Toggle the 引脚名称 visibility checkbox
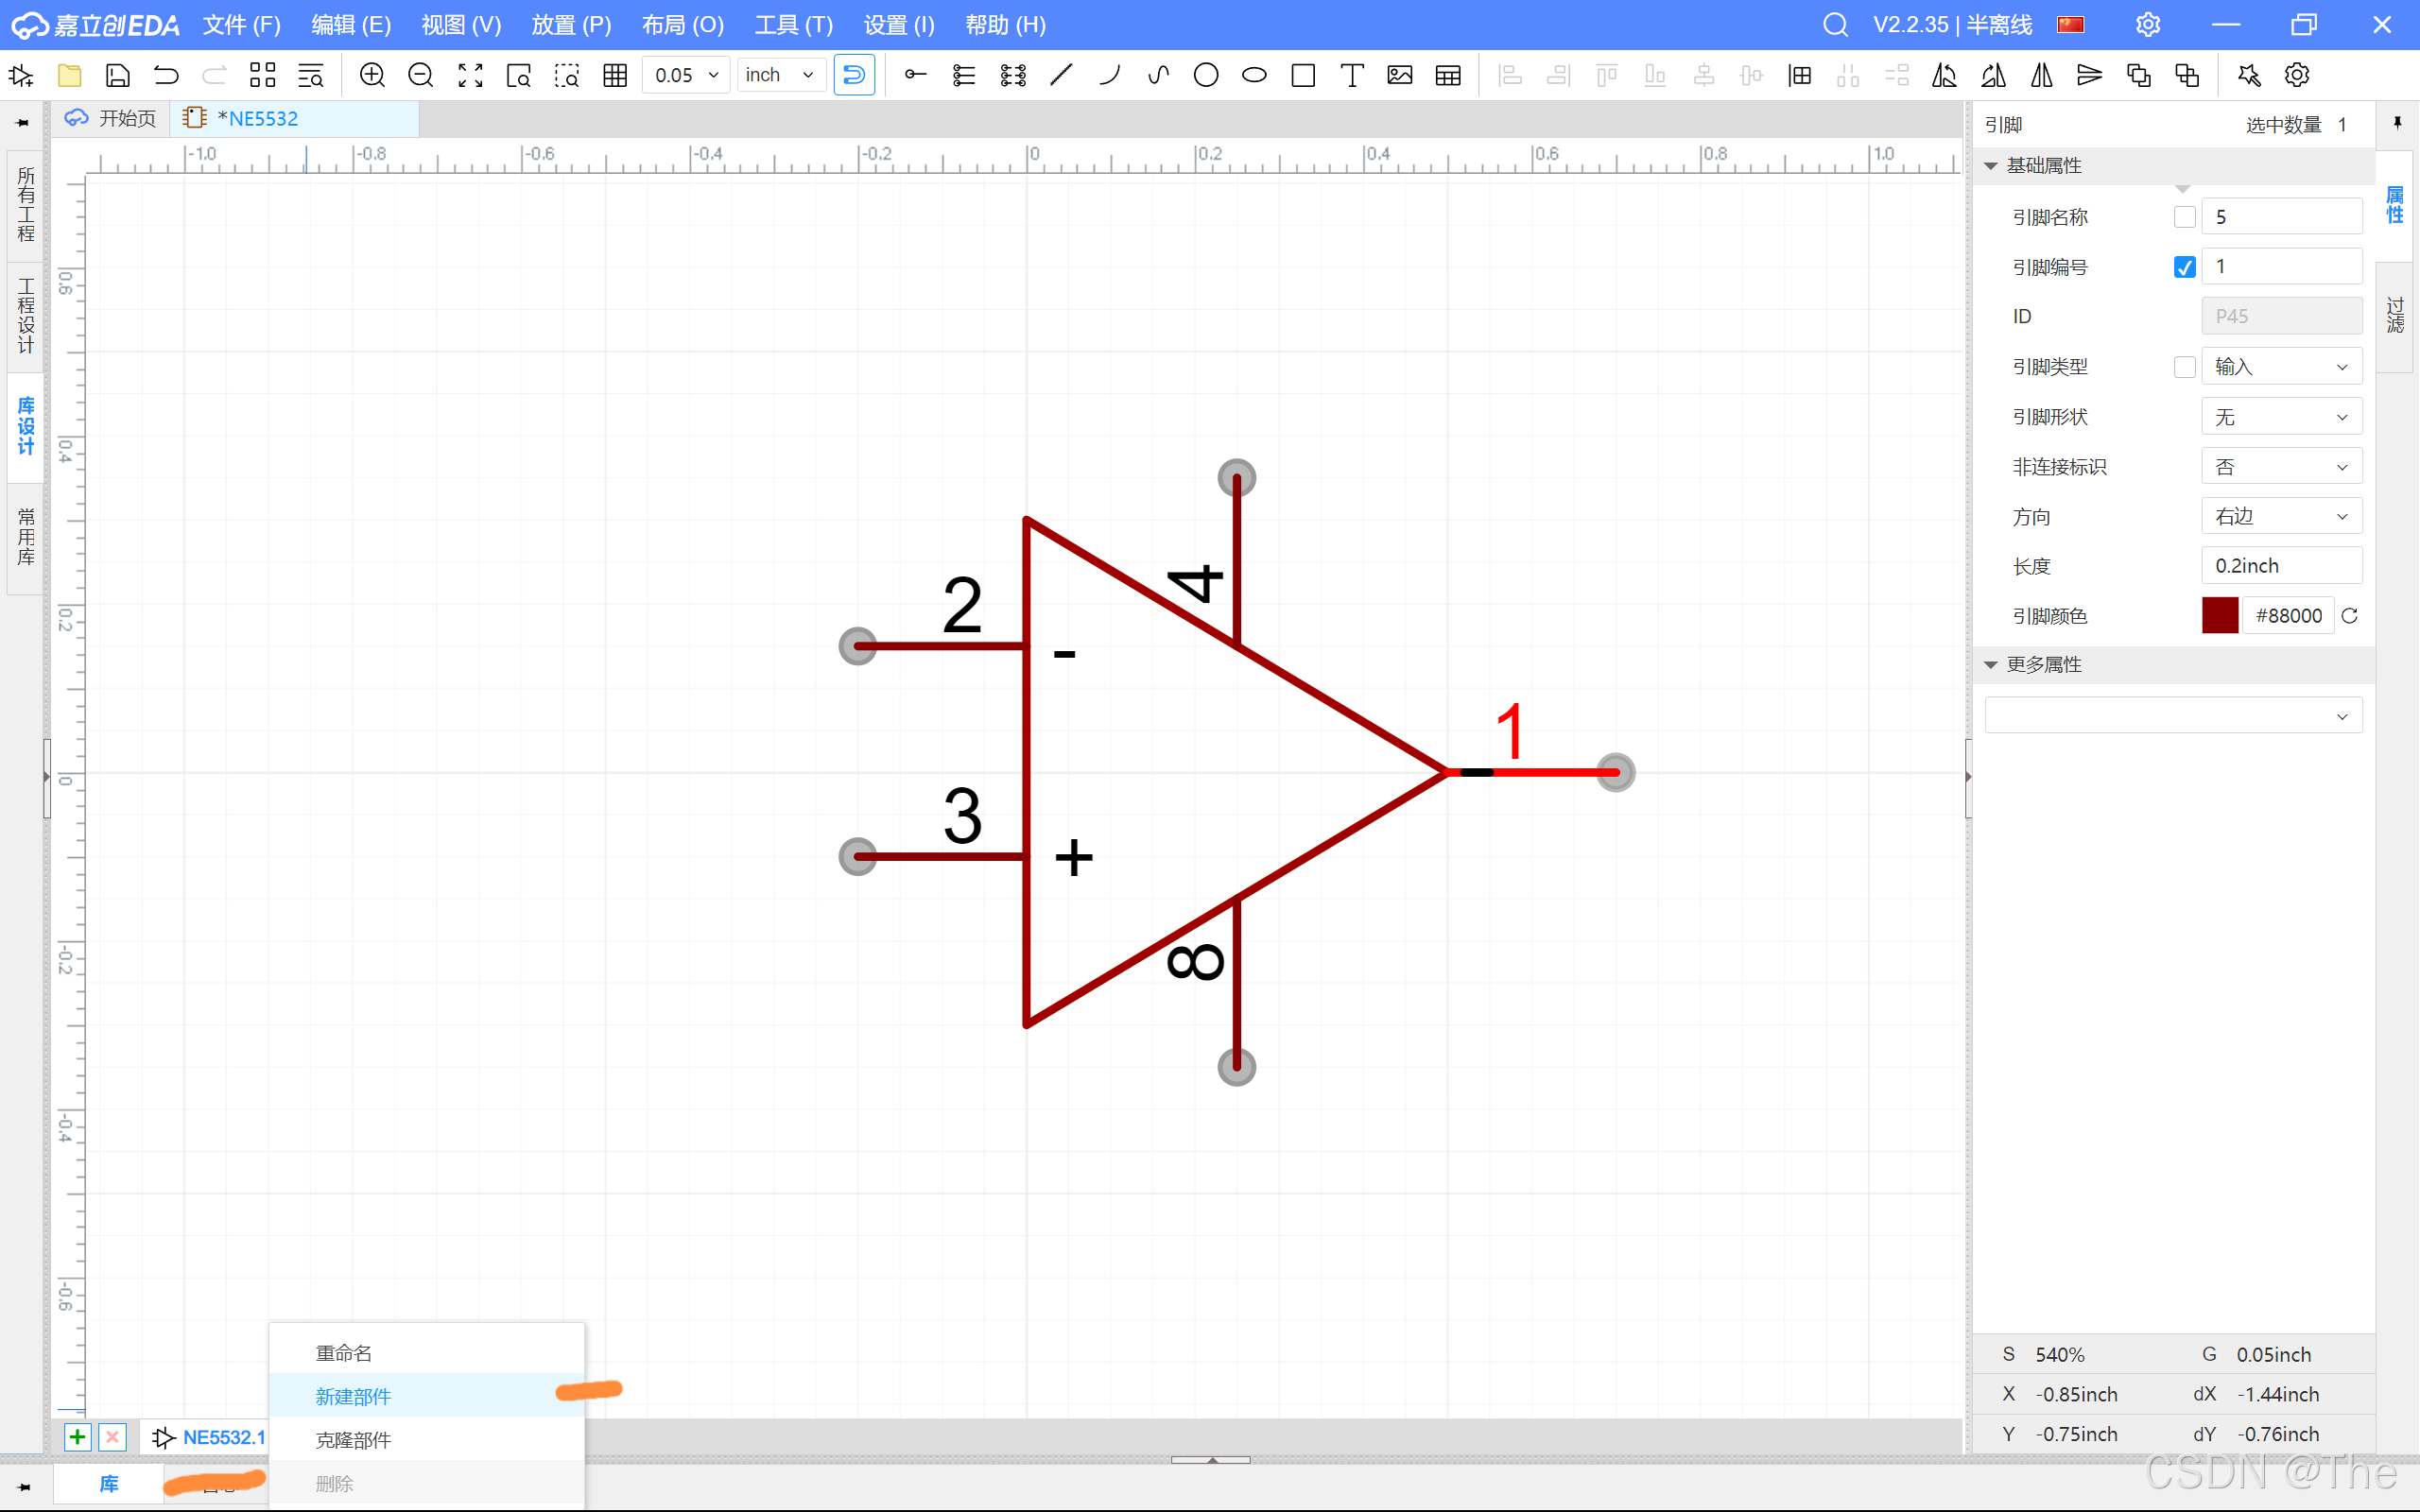2420x1512 pixels. (2185, 217)
